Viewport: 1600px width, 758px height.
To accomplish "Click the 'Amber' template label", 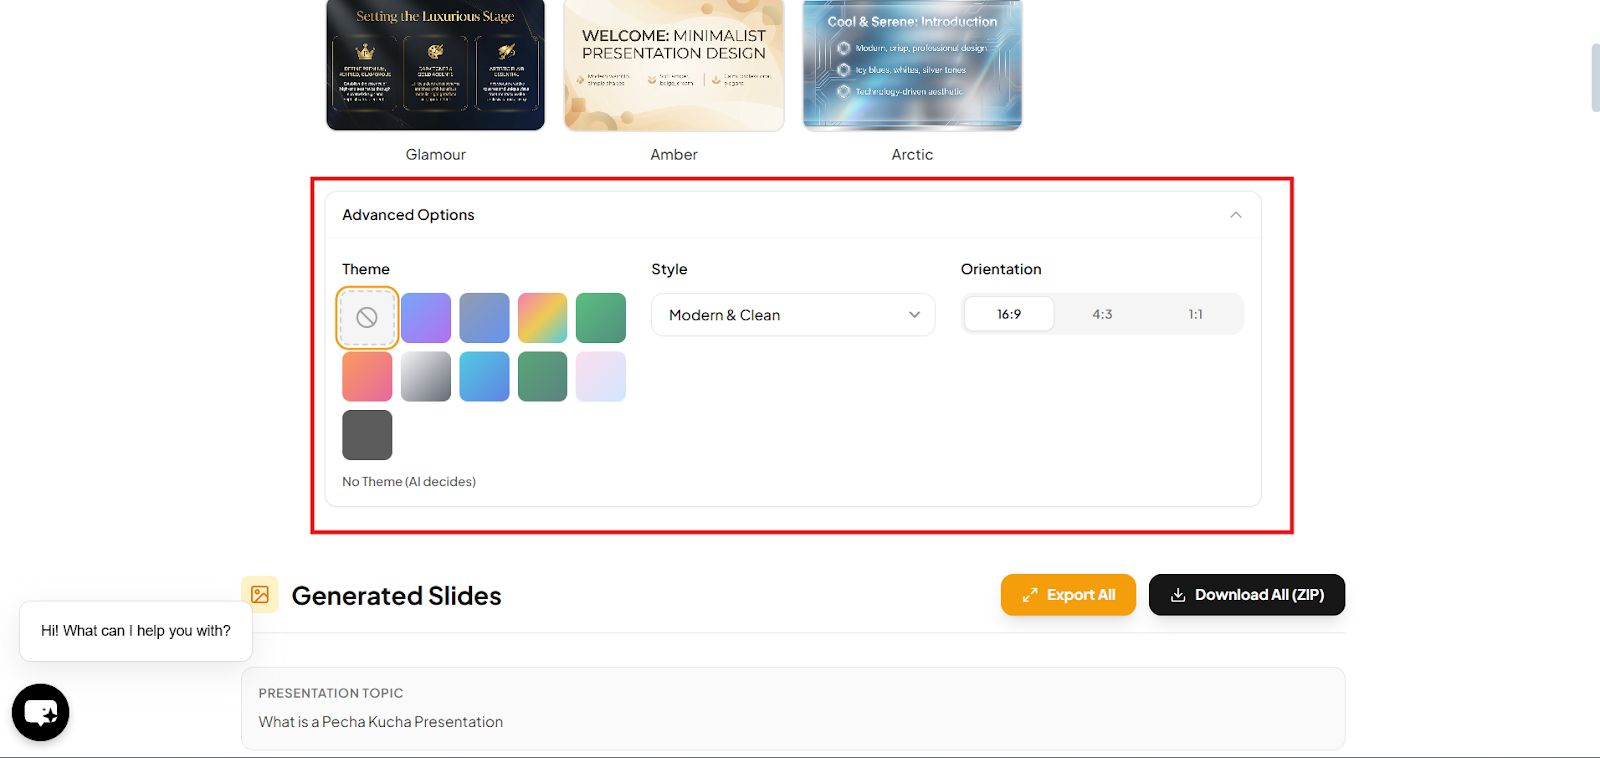I will [x=674, y=155].
